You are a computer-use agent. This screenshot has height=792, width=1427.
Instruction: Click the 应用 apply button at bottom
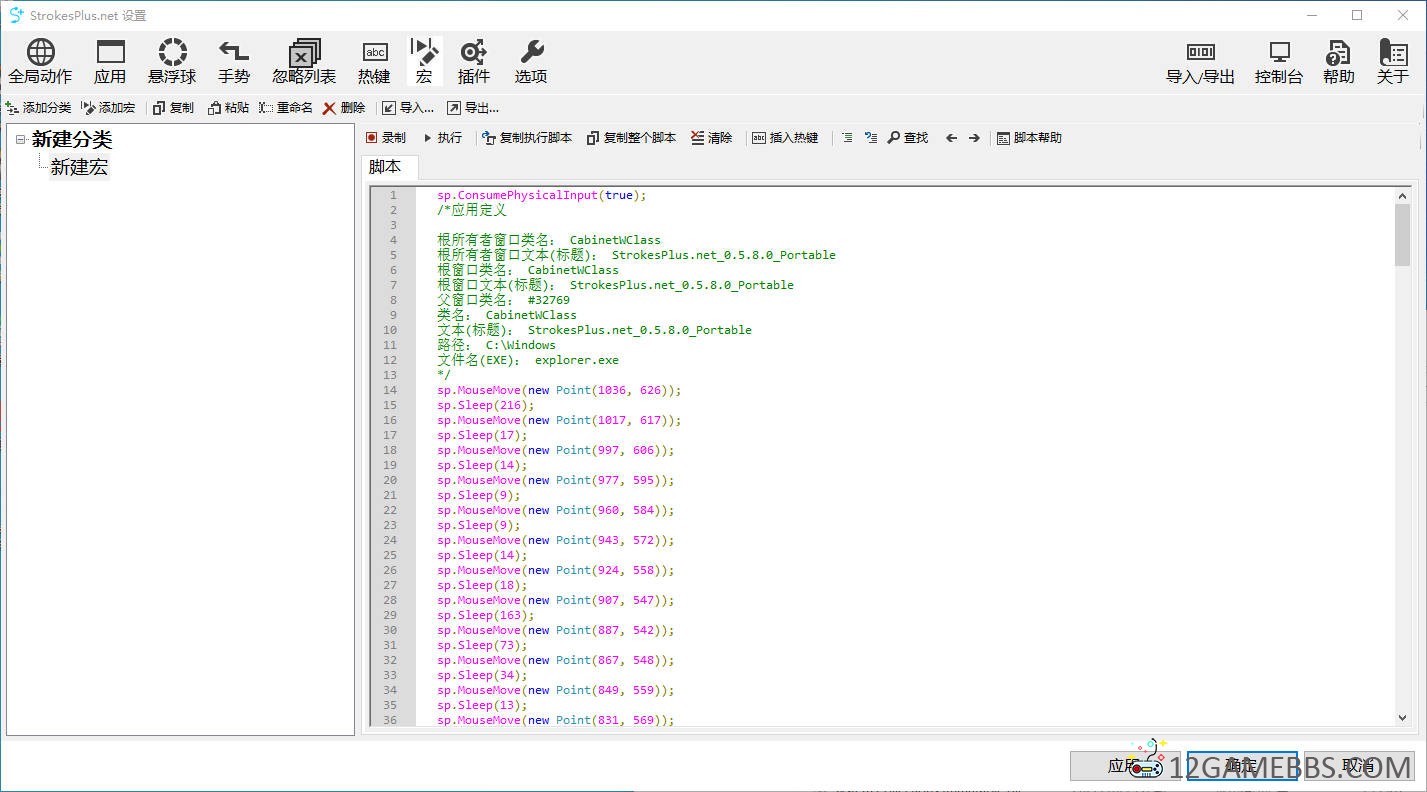1125,766
